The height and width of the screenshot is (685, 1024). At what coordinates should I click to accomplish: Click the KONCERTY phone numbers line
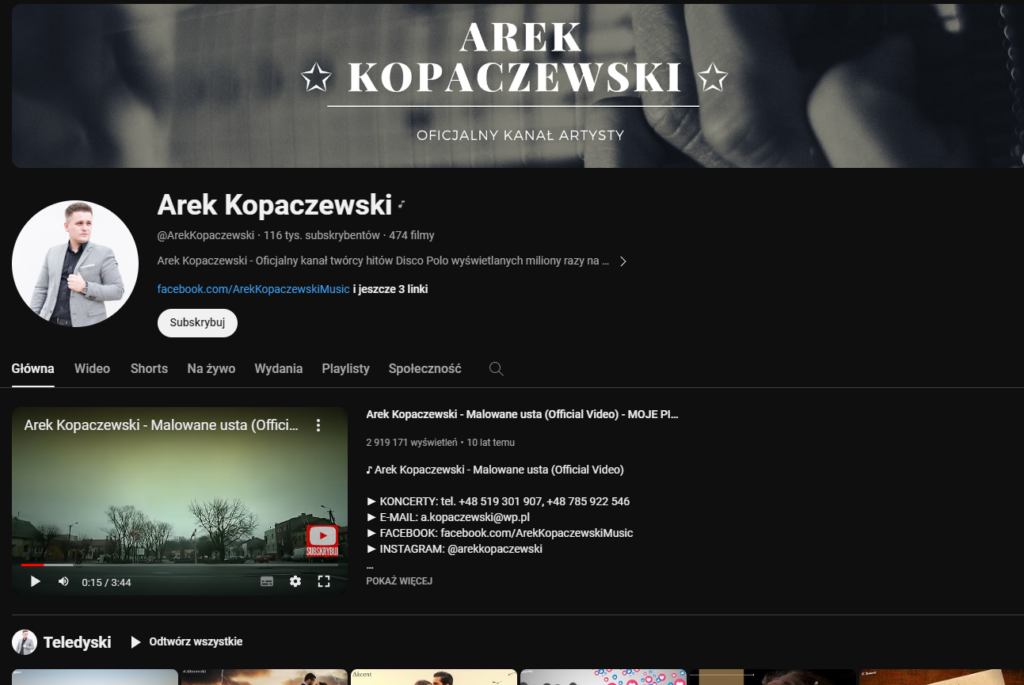click(x=498, y=502)
